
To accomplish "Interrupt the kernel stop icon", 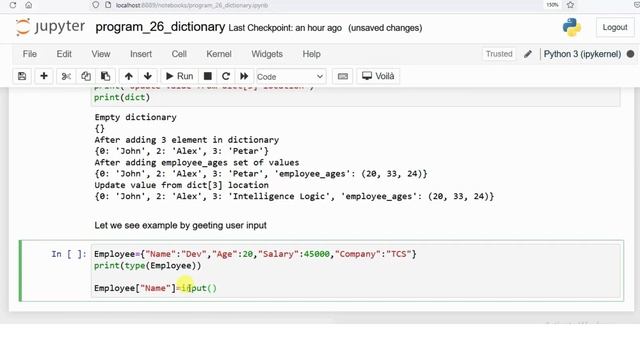I will point(208,76).
